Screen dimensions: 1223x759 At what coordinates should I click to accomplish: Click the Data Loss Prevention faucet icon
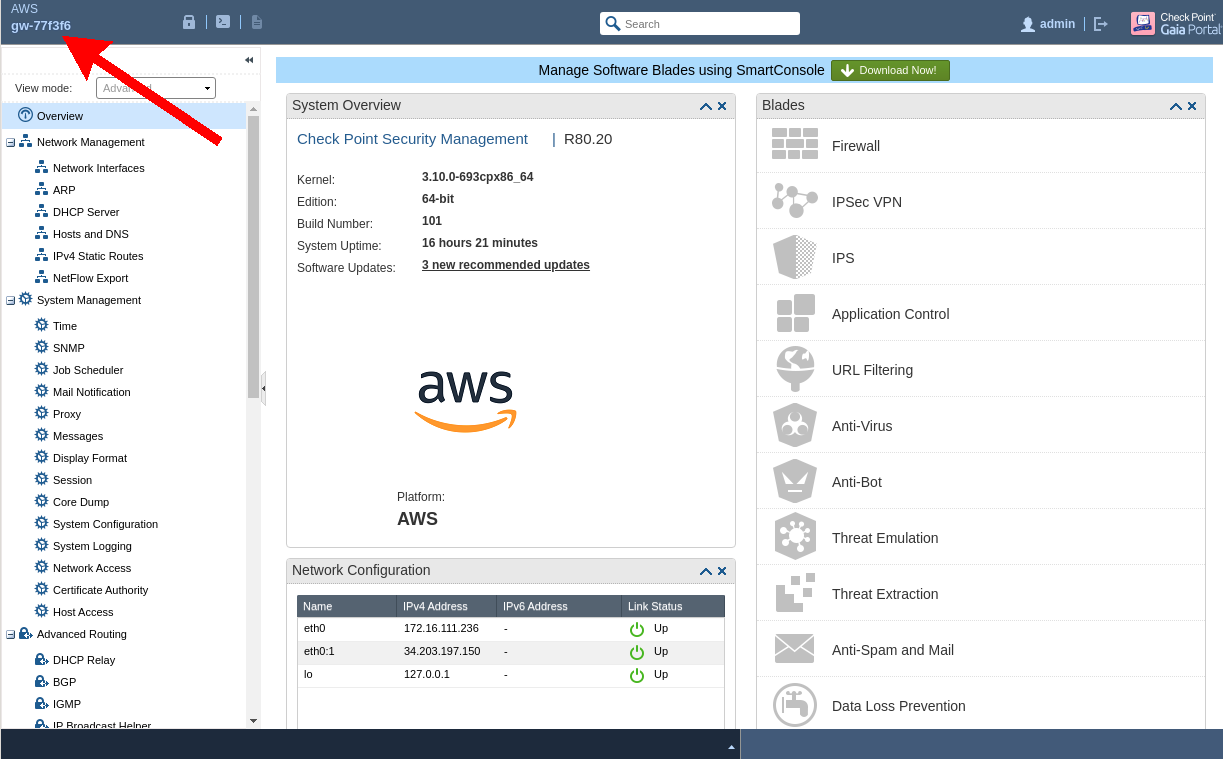[795, 705]
